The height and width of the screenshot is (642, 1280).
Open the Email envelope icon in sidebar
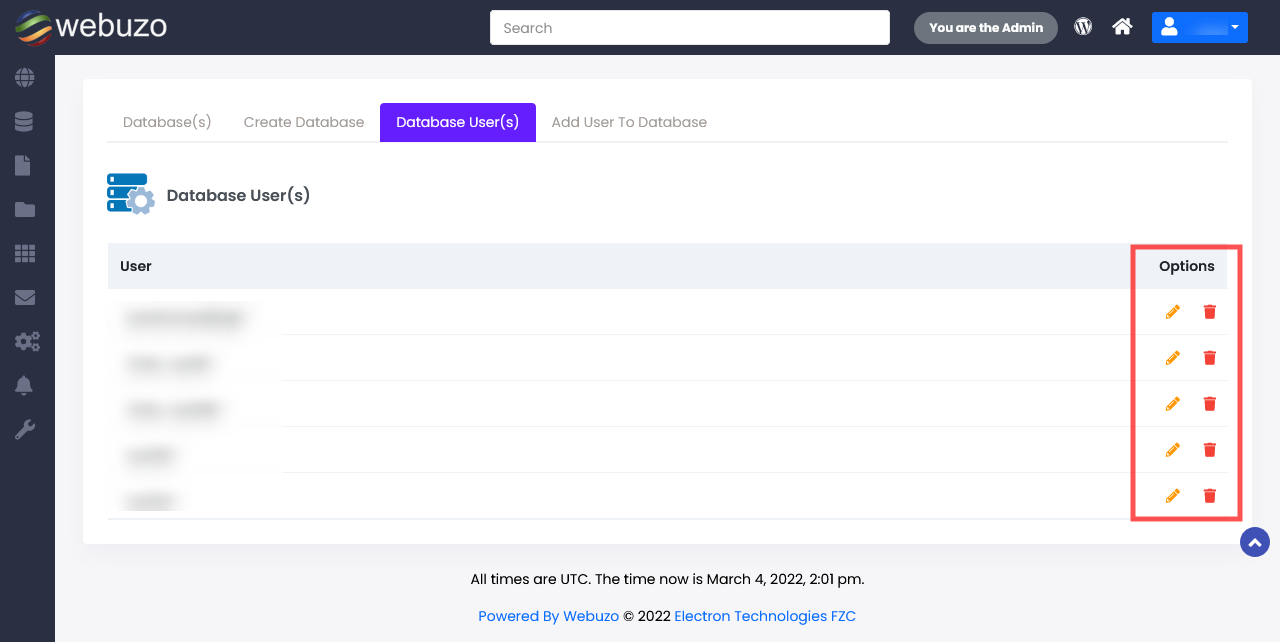click(25, 298)
